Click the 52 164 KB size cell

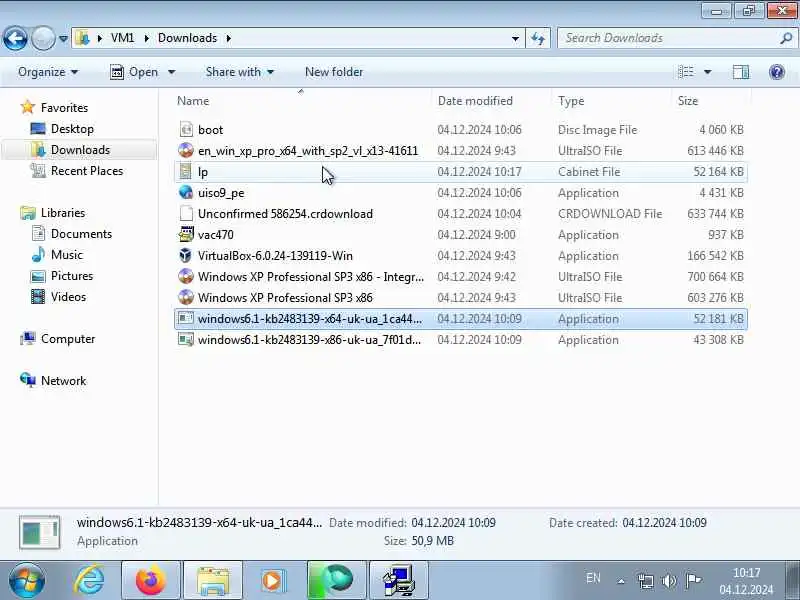tap(718, 172)
